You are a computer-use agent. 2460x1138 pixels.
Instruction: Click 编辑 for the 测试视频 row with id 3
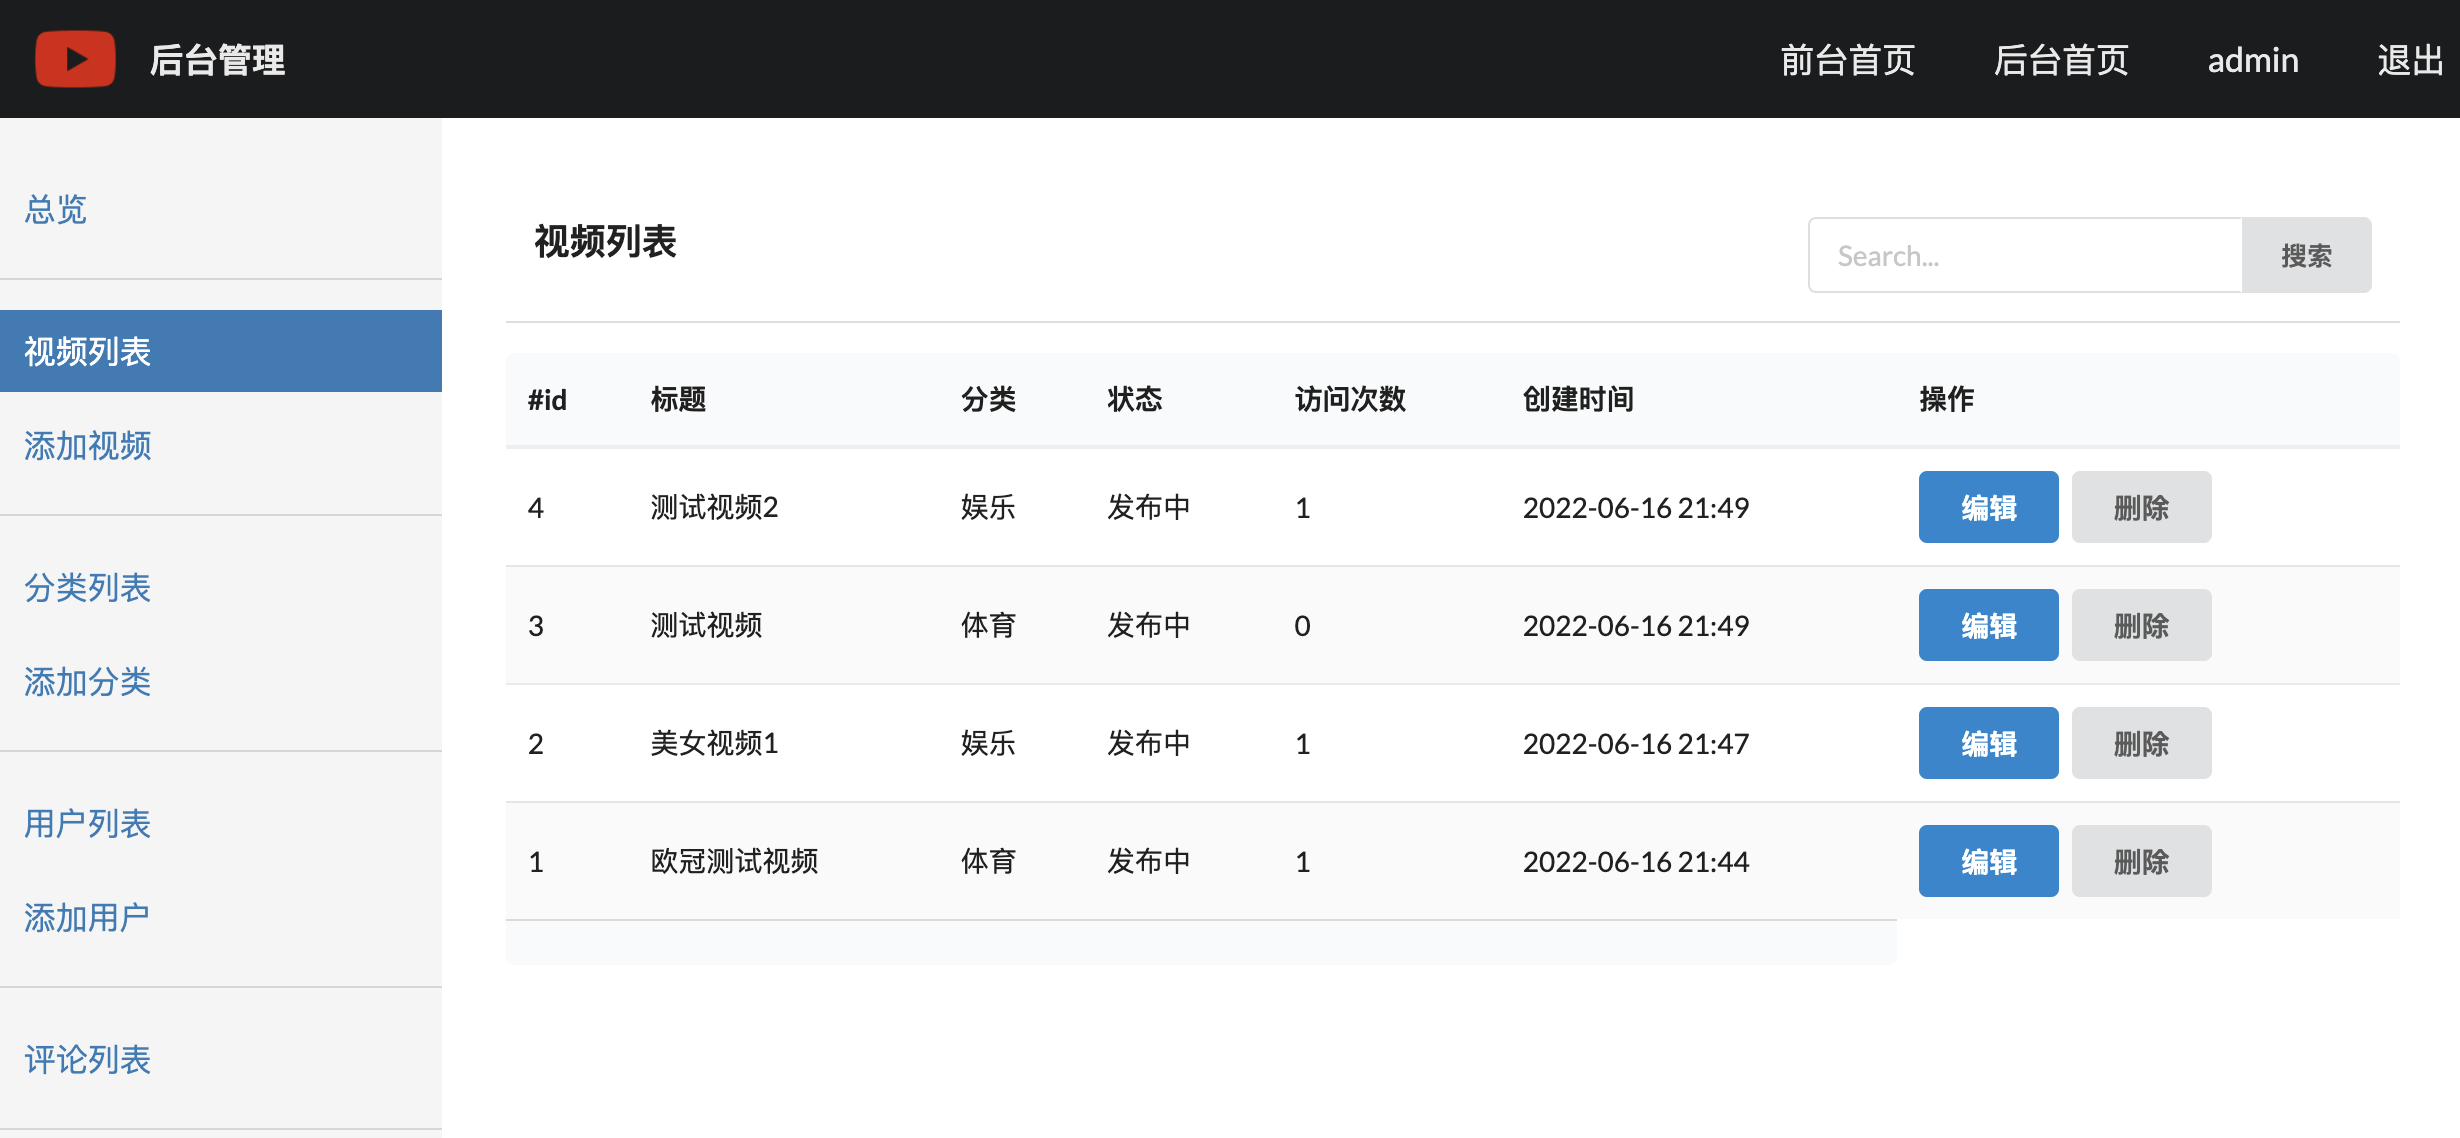pyautogui.click(x=1988, y=625)
